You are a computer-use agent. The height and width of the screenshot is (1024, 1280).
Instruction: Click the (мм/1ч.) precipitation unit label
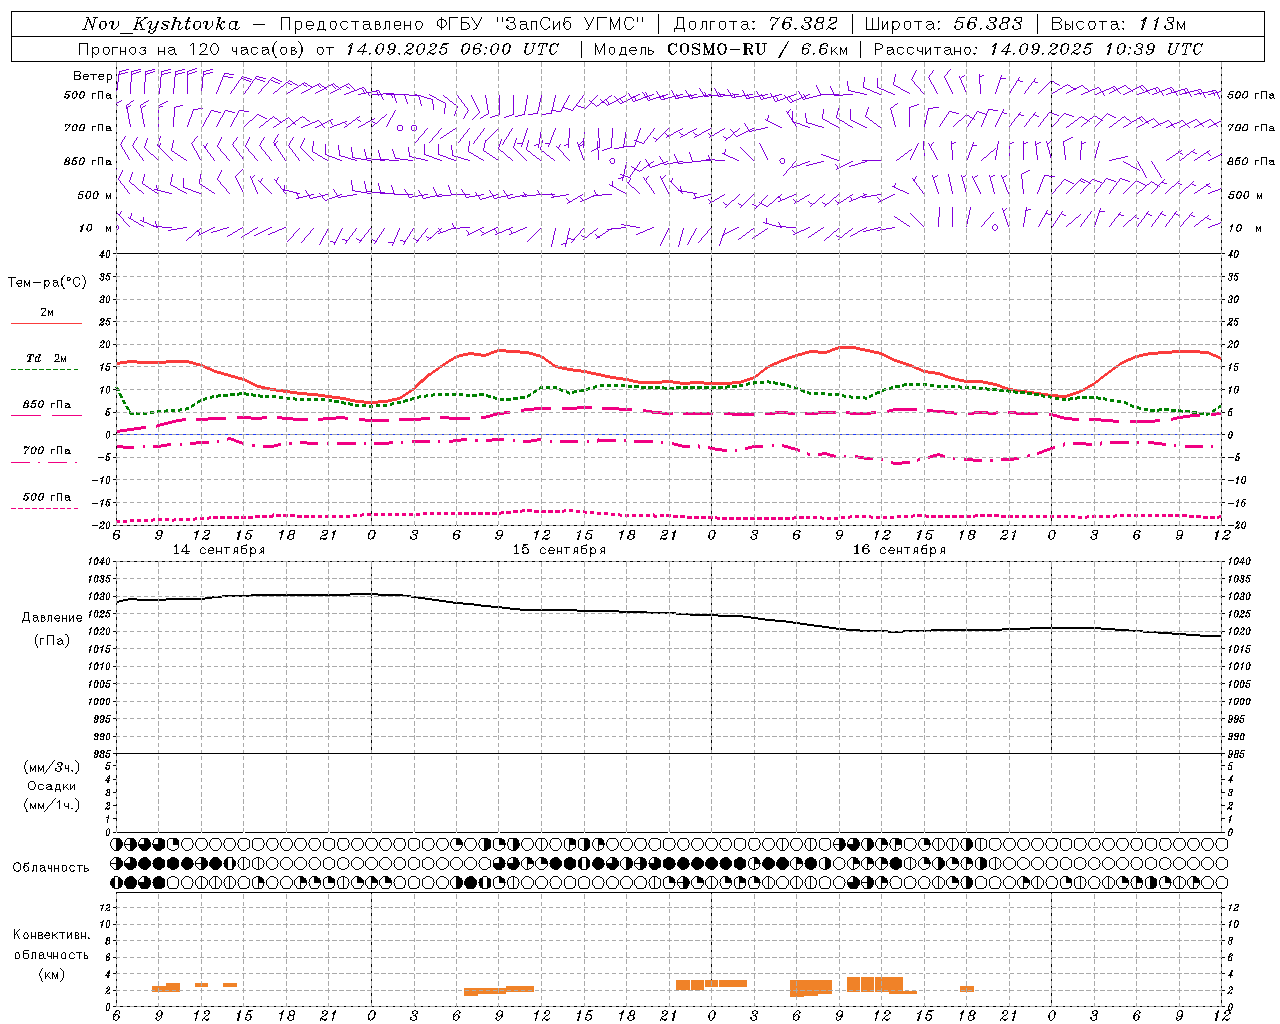tap(52, 805)
